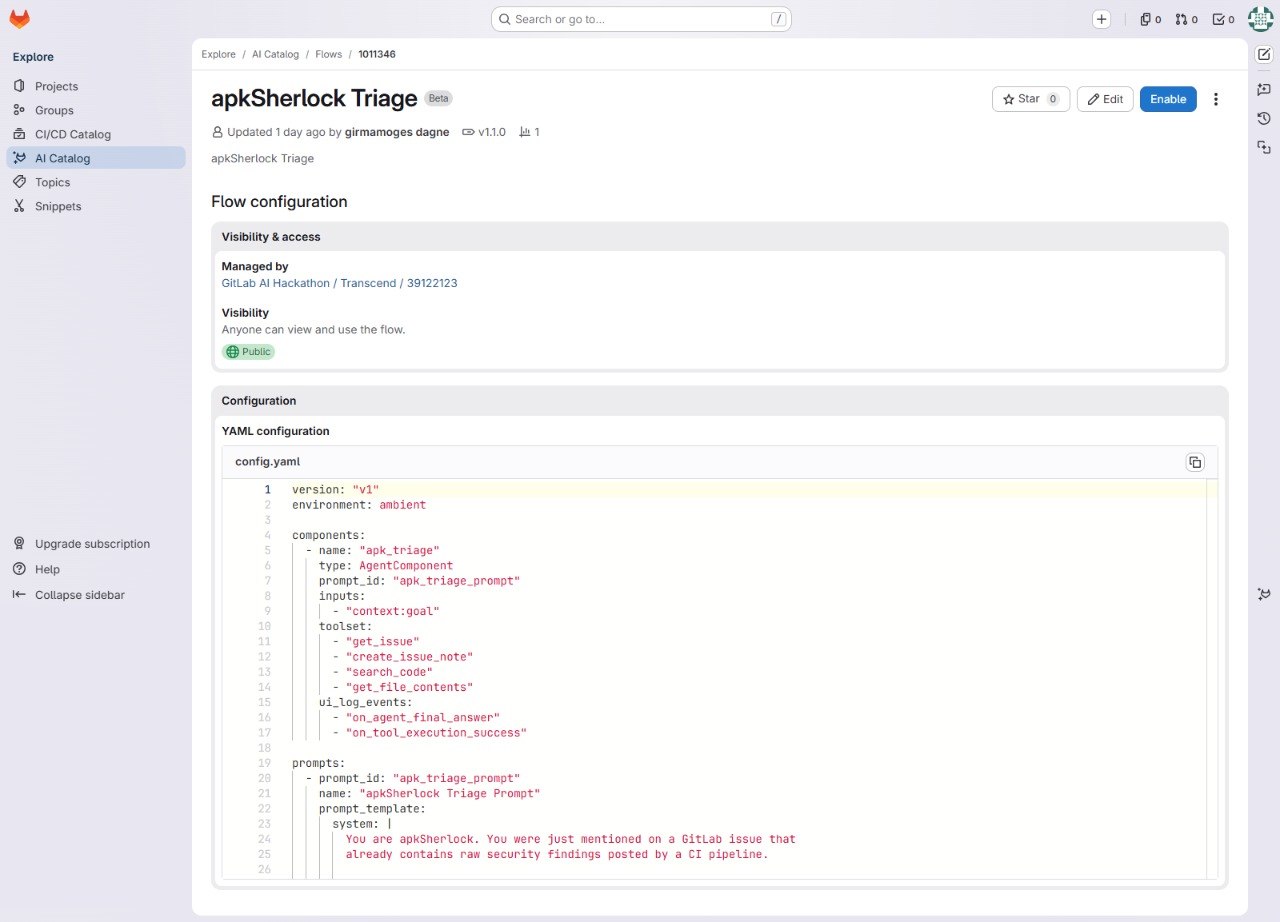Focus the Search or go to field
This screenshot has width=1280, height=922.
pos(641,19)
